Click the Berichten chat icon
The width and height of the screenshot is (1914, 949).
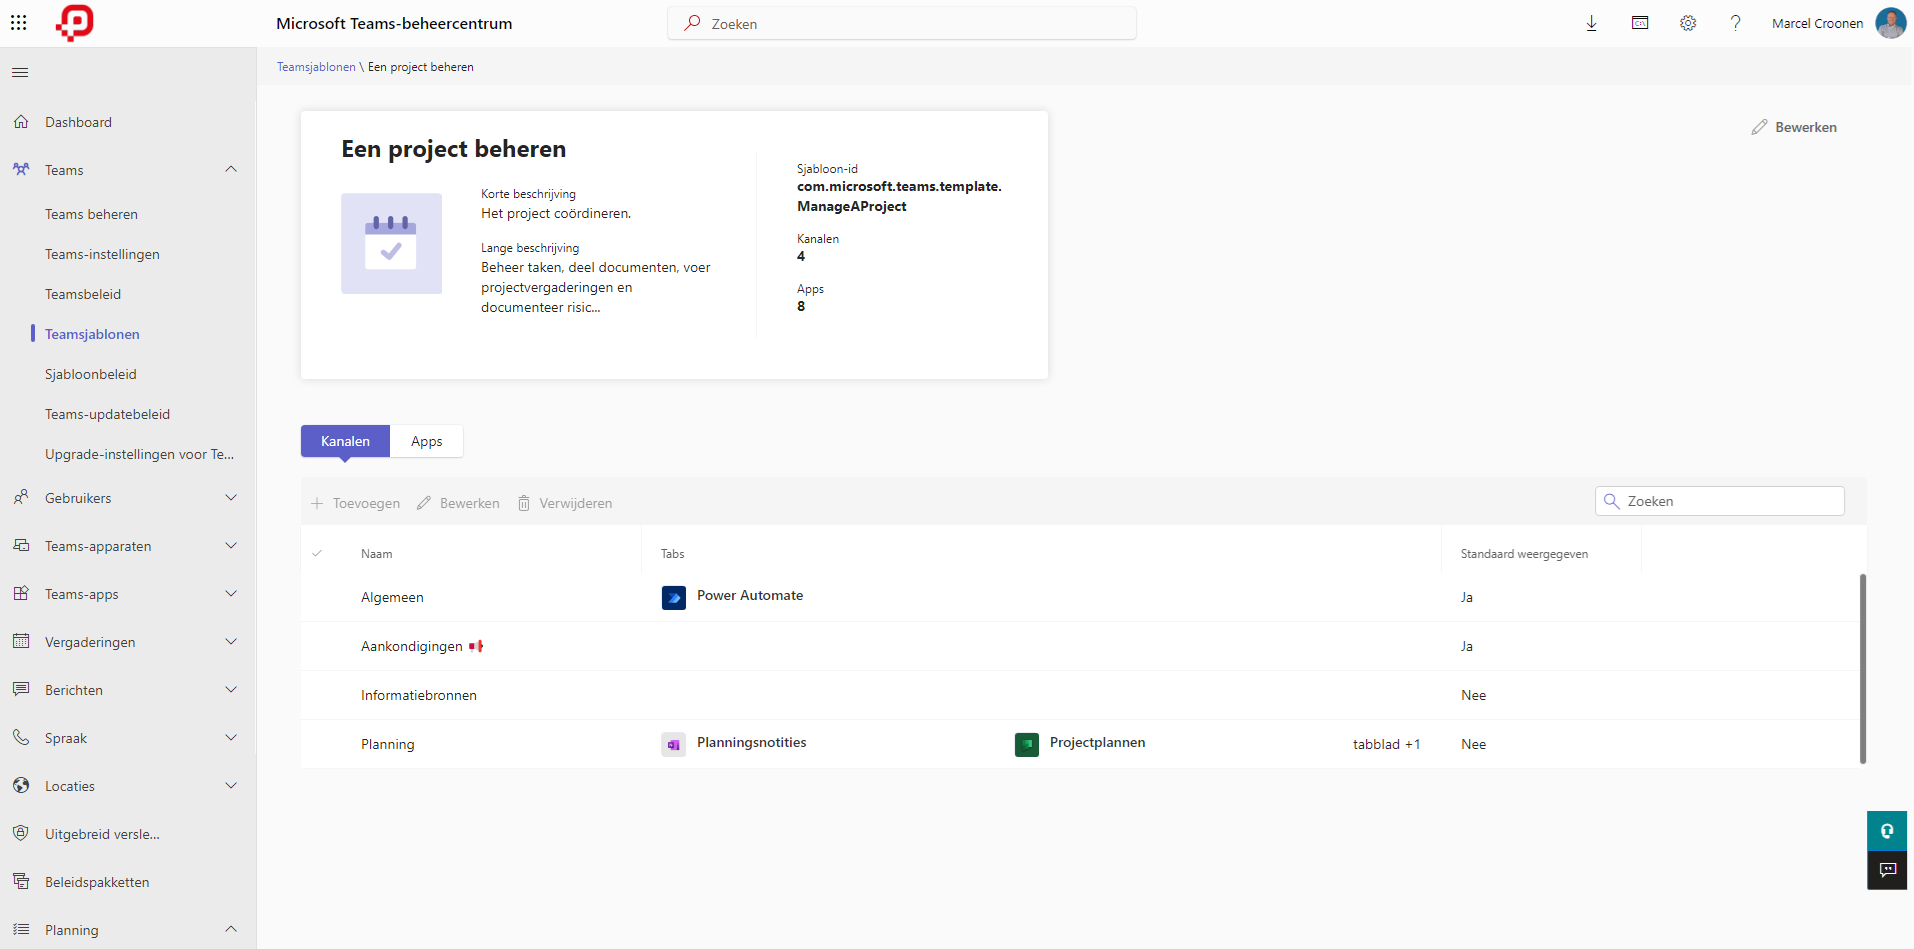pyautogui.click(x=21, y=690)
